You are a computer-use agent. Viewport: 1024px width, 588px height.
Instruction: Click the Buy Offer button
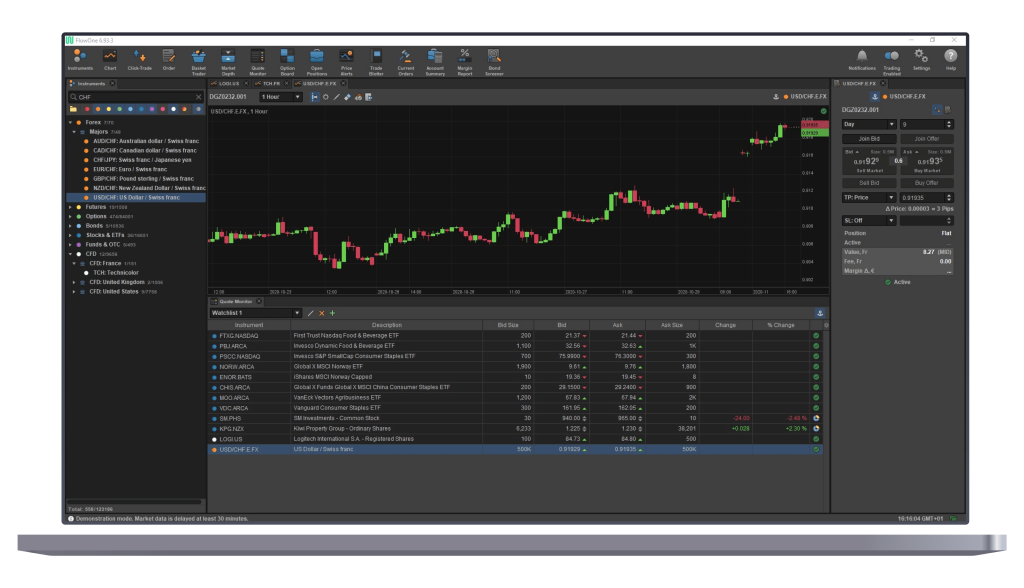[927, 183]
